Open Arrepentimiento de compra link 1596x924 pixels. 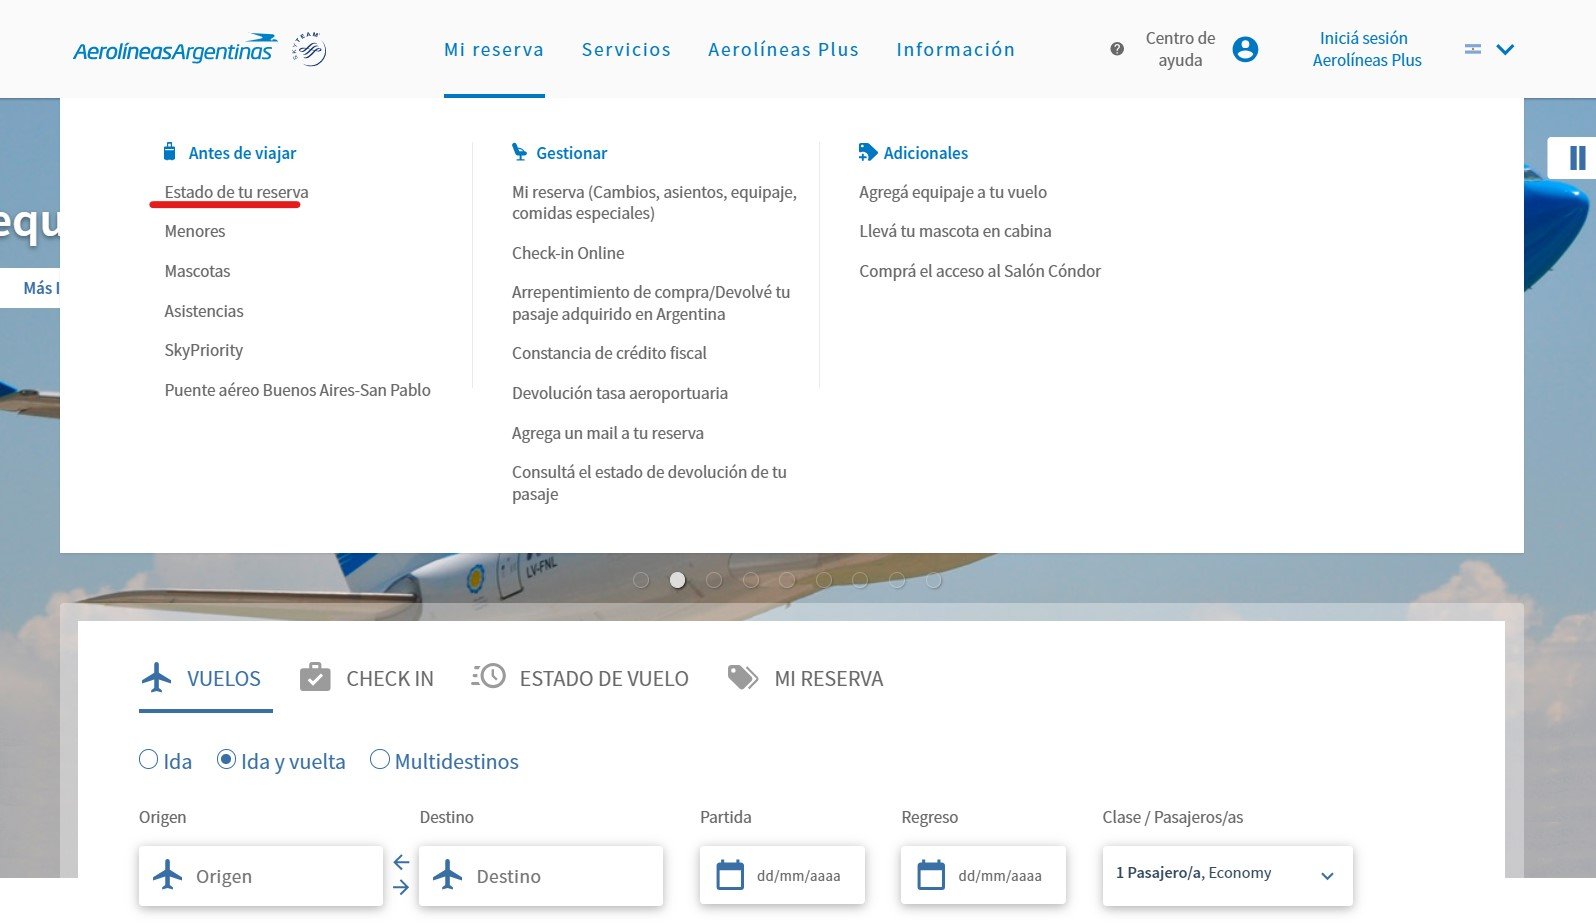point(651,303)
